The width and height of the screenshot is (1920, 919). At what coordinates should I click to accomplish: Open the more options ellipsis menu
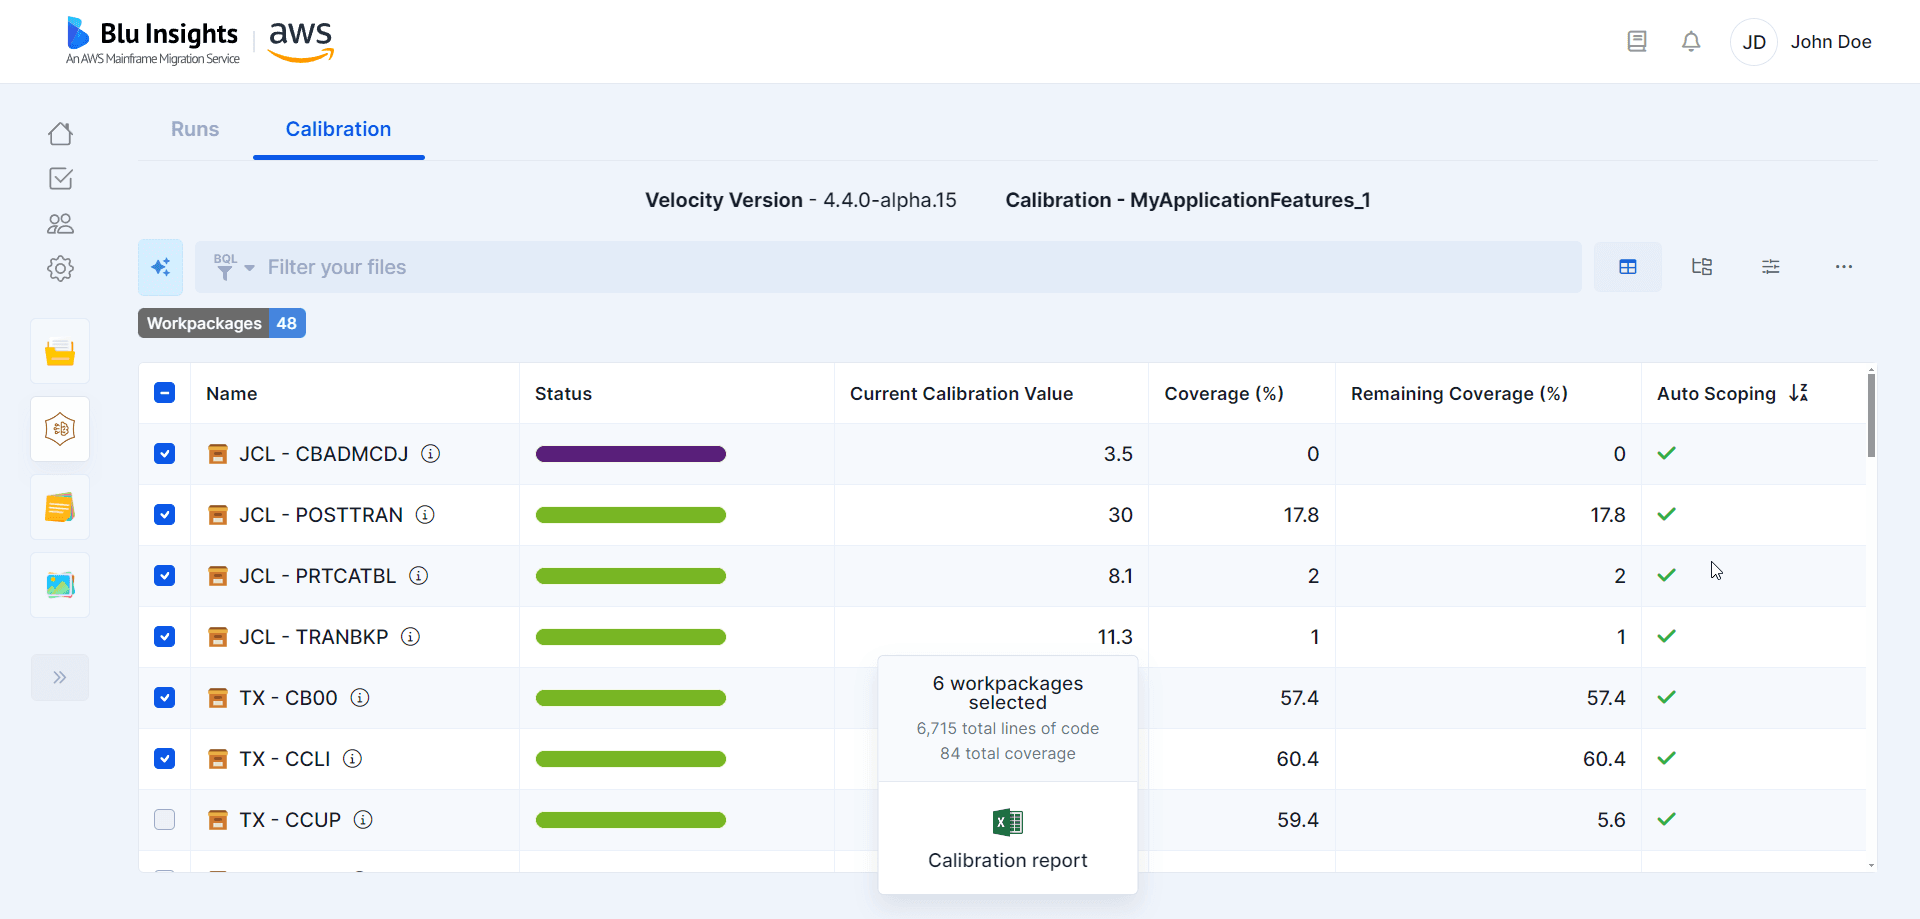point(1844,267)
